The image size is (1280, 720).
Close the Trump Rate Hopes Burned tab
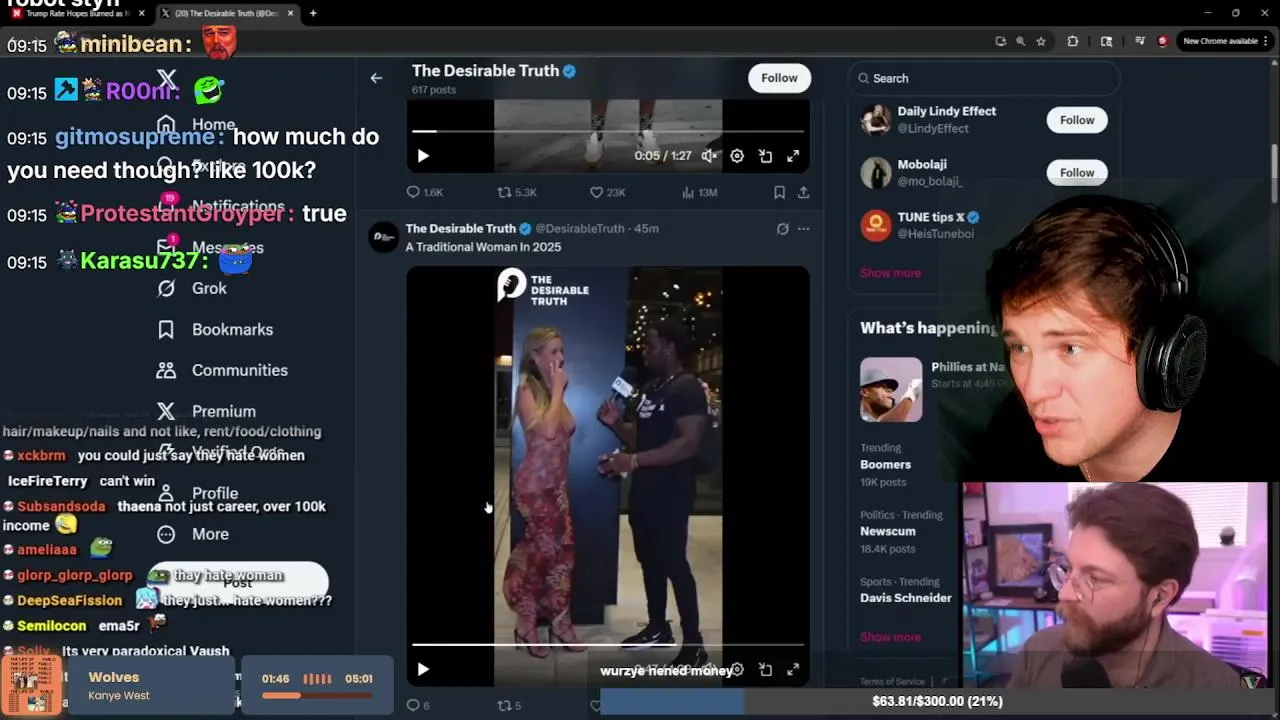coord(141,13)
